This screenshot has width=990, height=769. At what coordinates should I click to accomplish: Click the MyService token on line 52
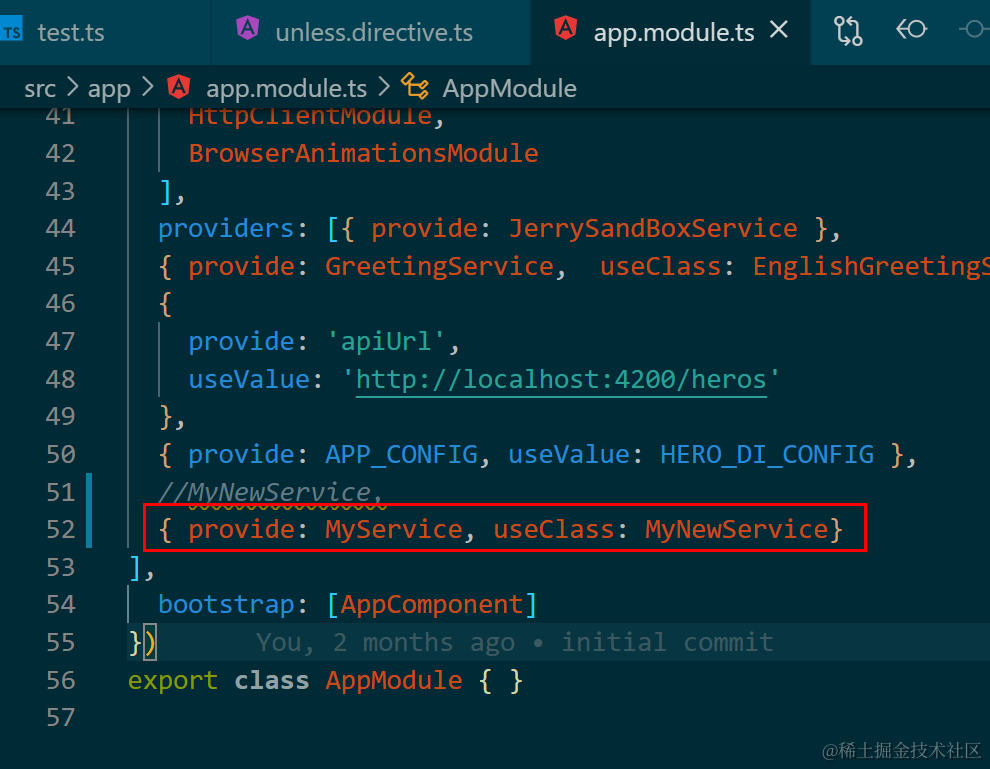pos(394,529)
